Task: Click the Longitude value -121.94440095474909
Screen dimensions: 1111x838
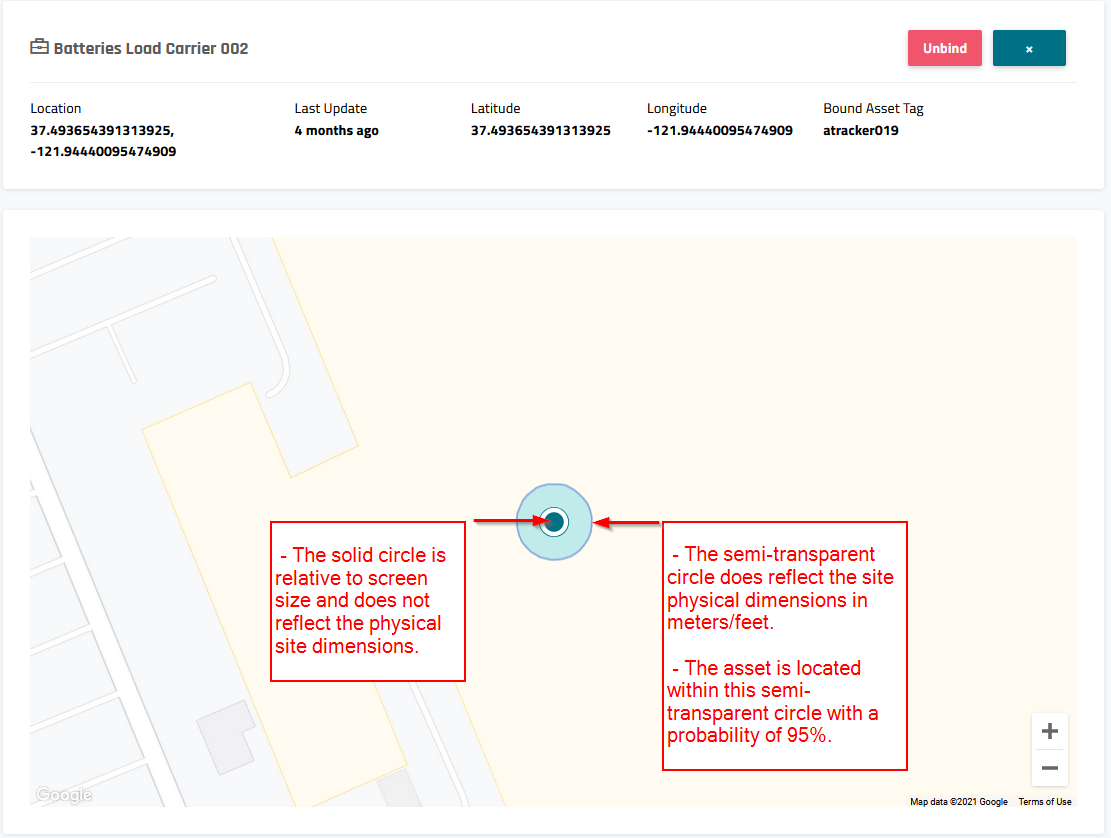Action: pyautogui.click(x=719, y=130)
